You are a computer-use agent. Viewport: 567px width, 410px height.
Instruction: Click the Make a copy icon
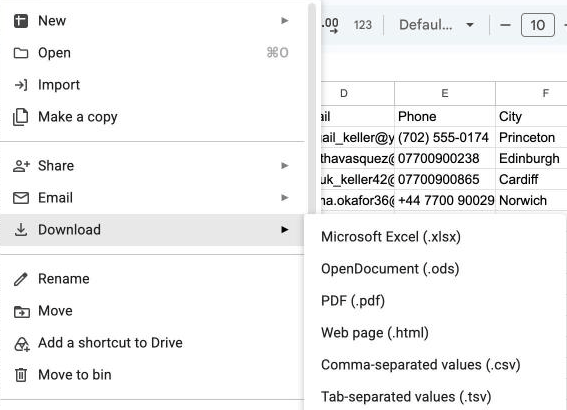coord(21,117)
